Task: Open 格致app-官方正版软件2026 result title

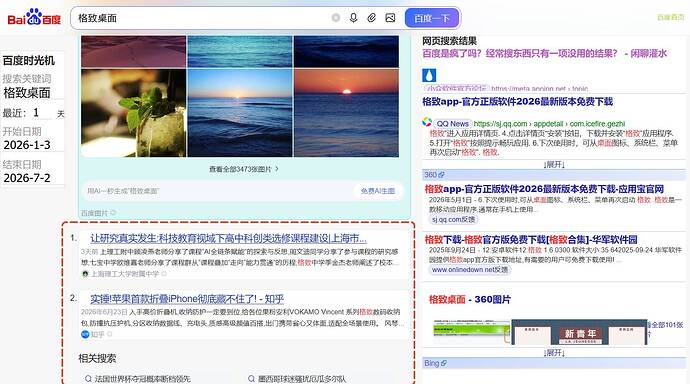Action: click(518, 102)
